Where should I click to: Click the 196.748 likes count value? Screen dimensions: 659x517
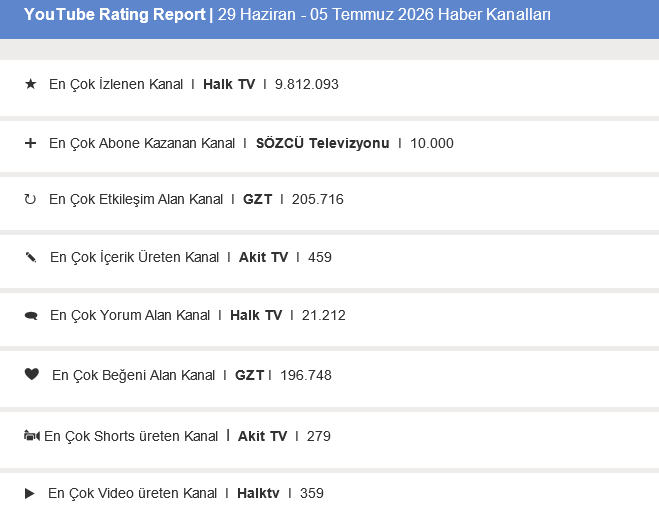[x=306, y=375]
